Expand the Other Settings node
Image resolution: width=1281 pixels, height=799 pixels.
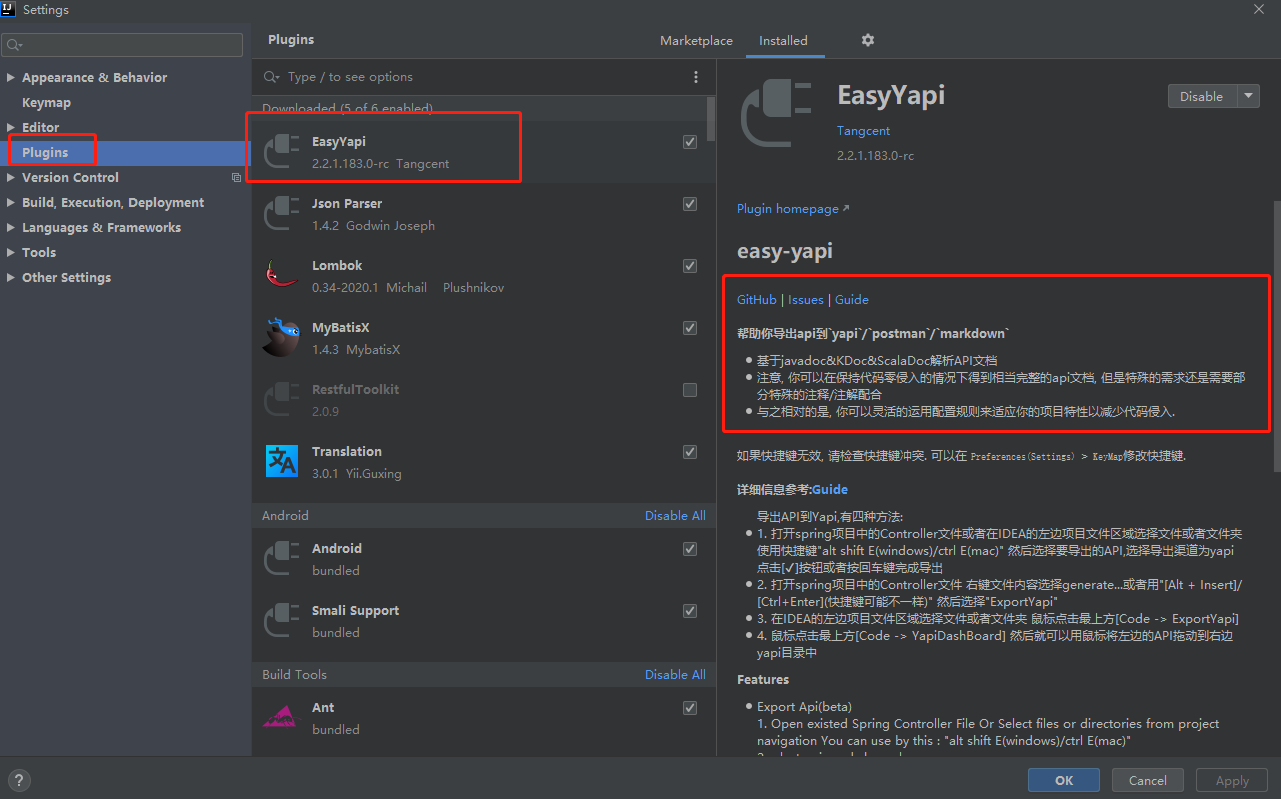point(11,278)
